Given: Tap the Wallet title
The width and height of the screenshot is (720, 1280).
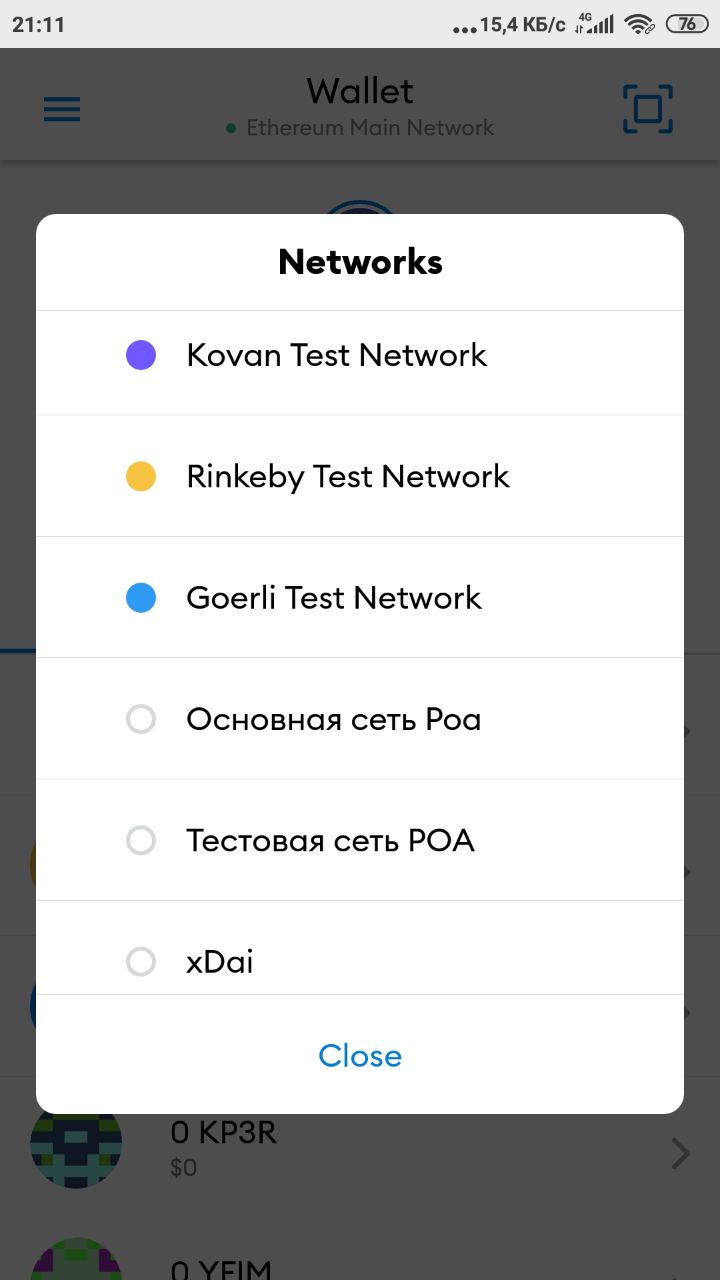Looking at the screenshot, I should [x=360, y=91].
